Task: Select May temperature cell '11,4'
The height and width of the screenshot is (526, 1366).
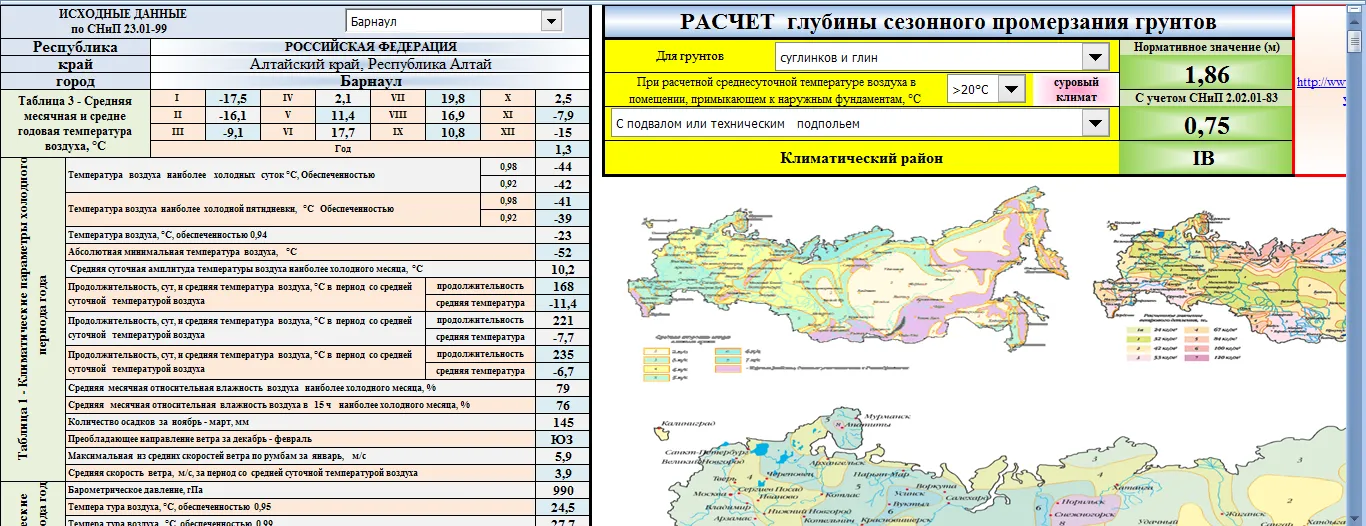Action: point(343,115)
